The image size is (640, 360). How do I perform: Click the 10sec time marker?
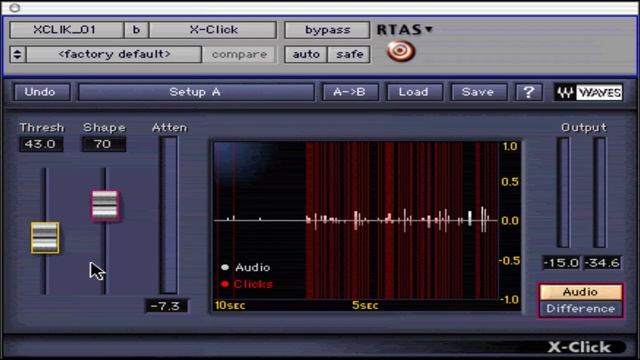click(230, 305)
